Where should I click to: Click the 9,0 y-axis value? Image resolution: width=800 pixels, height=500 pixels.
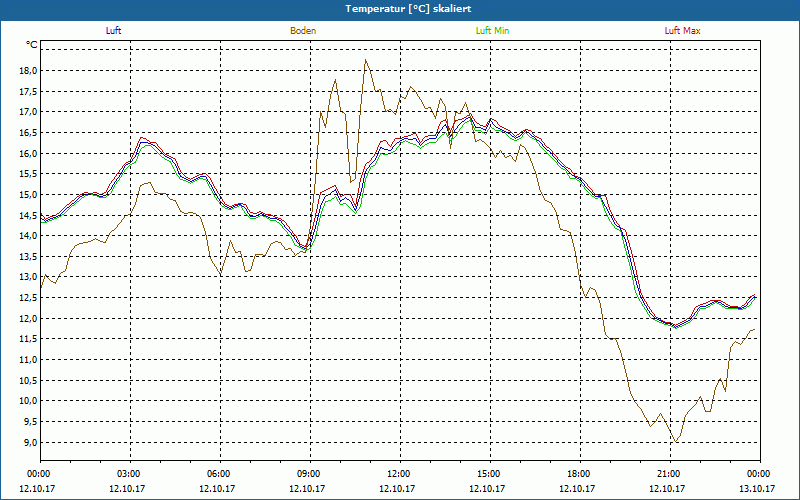point(31,442)
